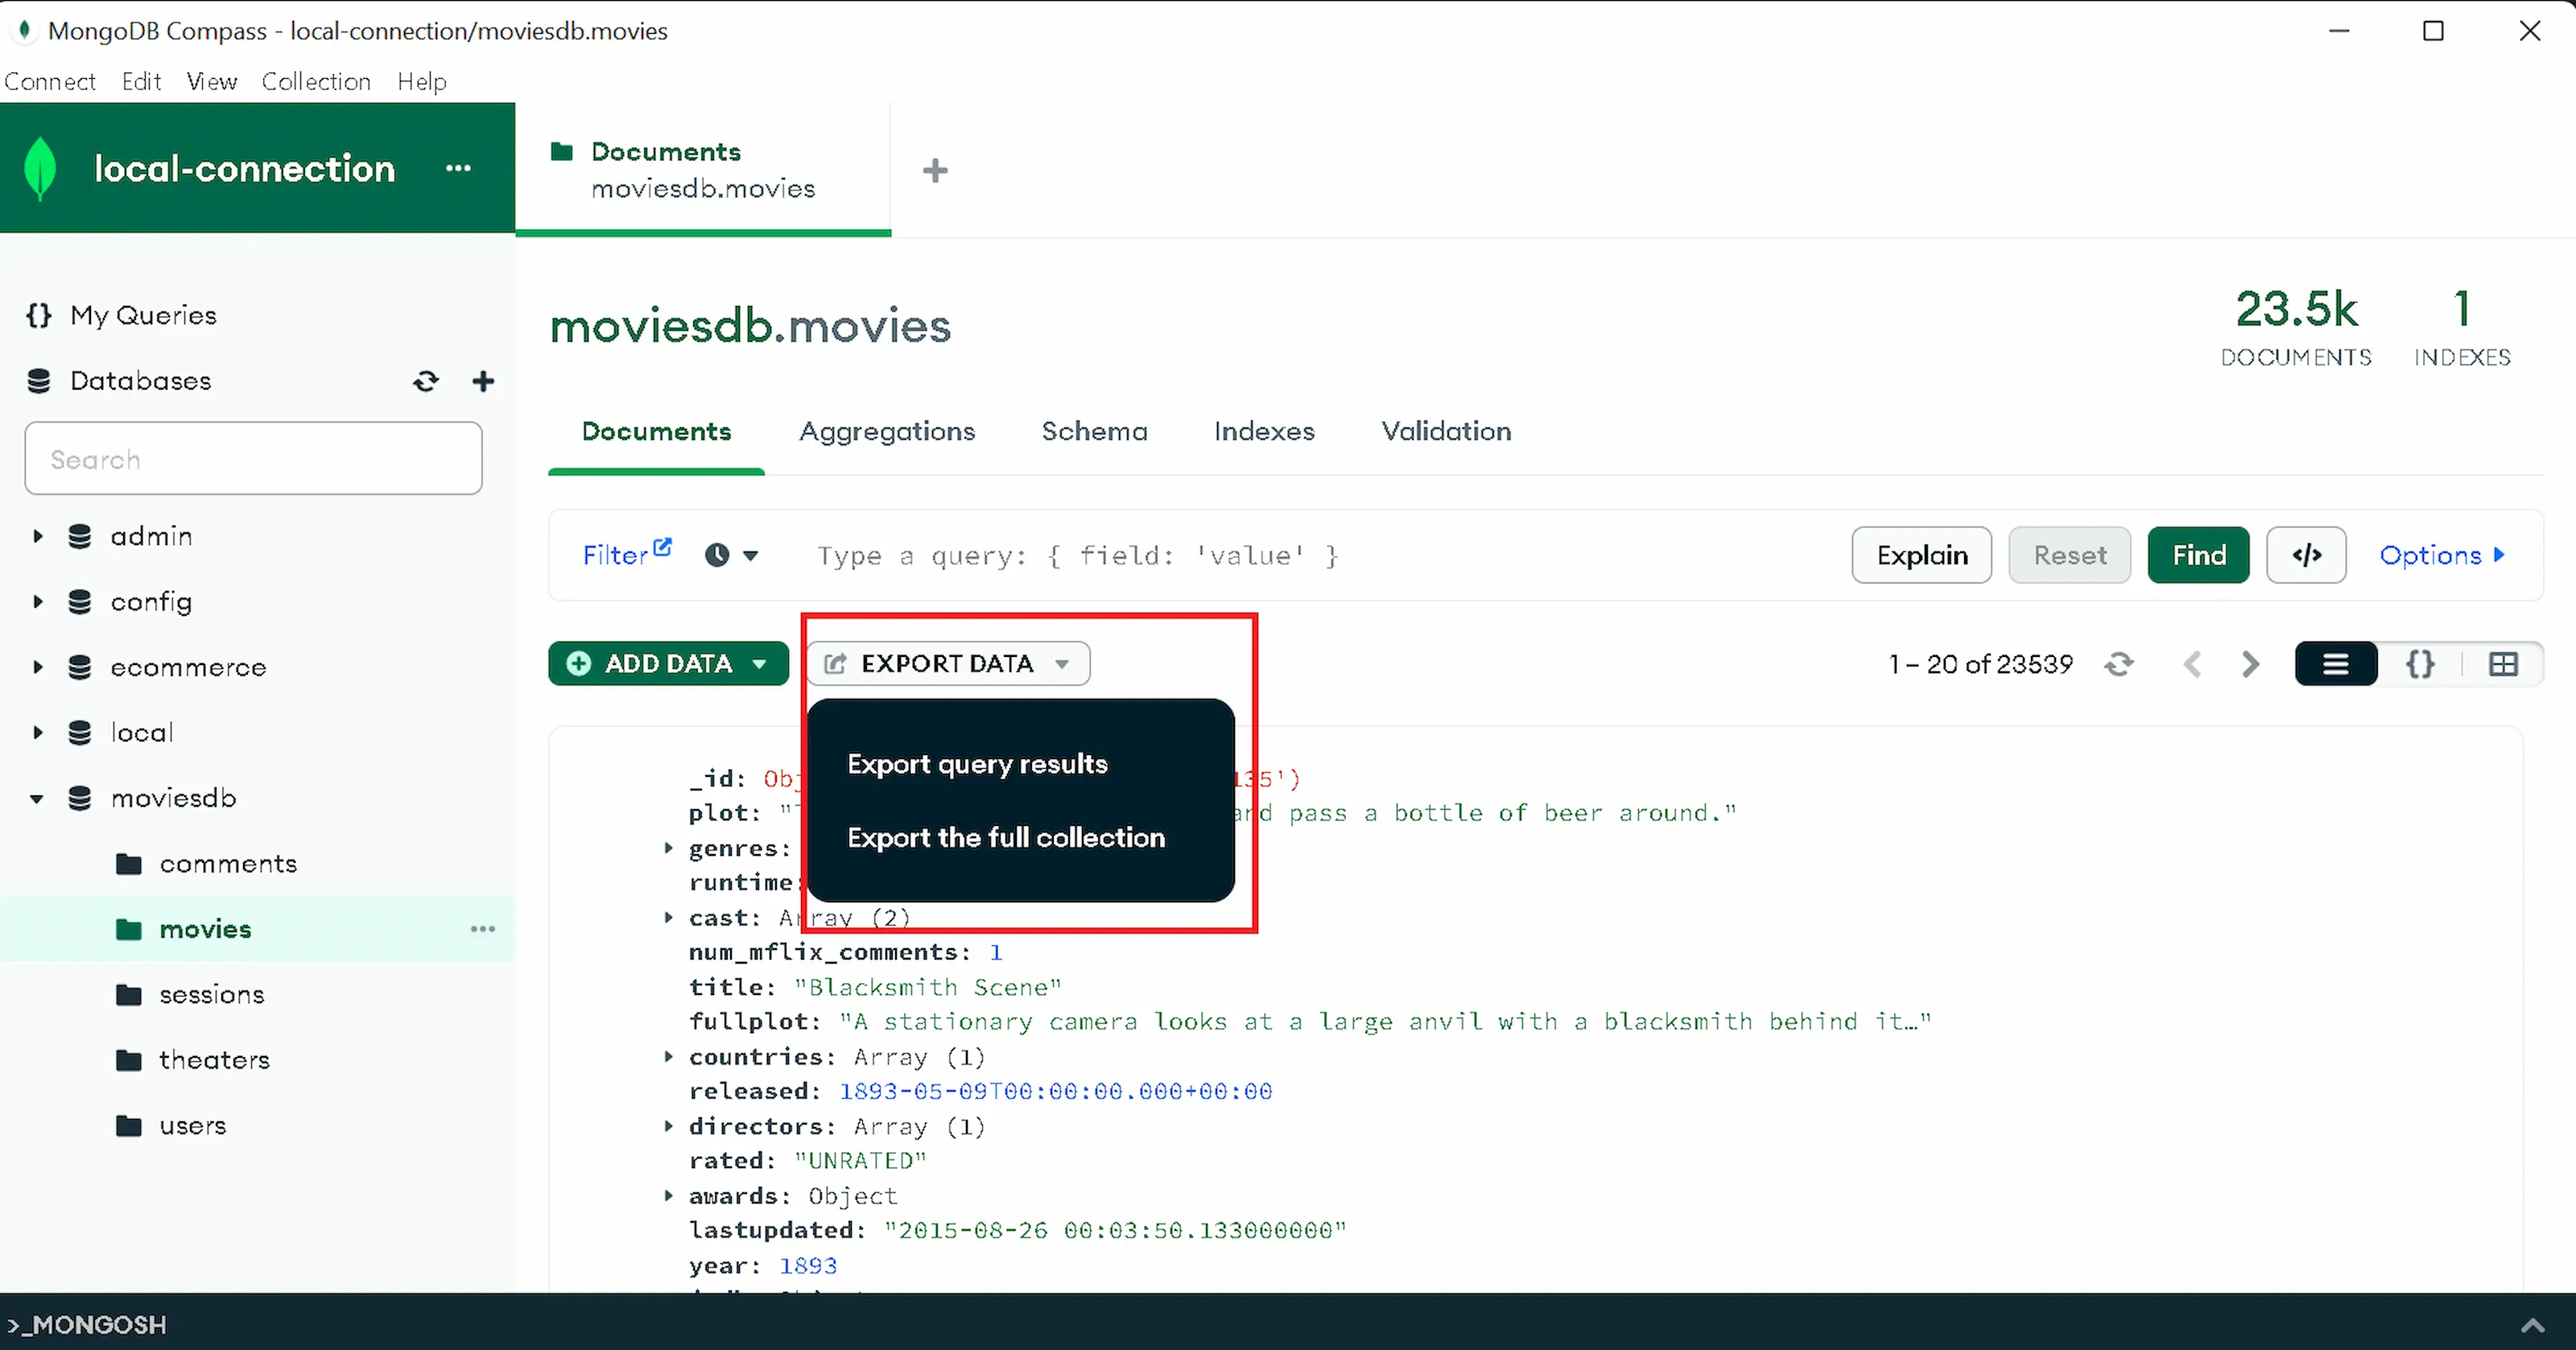Viewport: 2576px width, 1350px height.
Task: Choose Export the full collection
Action: pyautogui.click(x=1006, y=837)
